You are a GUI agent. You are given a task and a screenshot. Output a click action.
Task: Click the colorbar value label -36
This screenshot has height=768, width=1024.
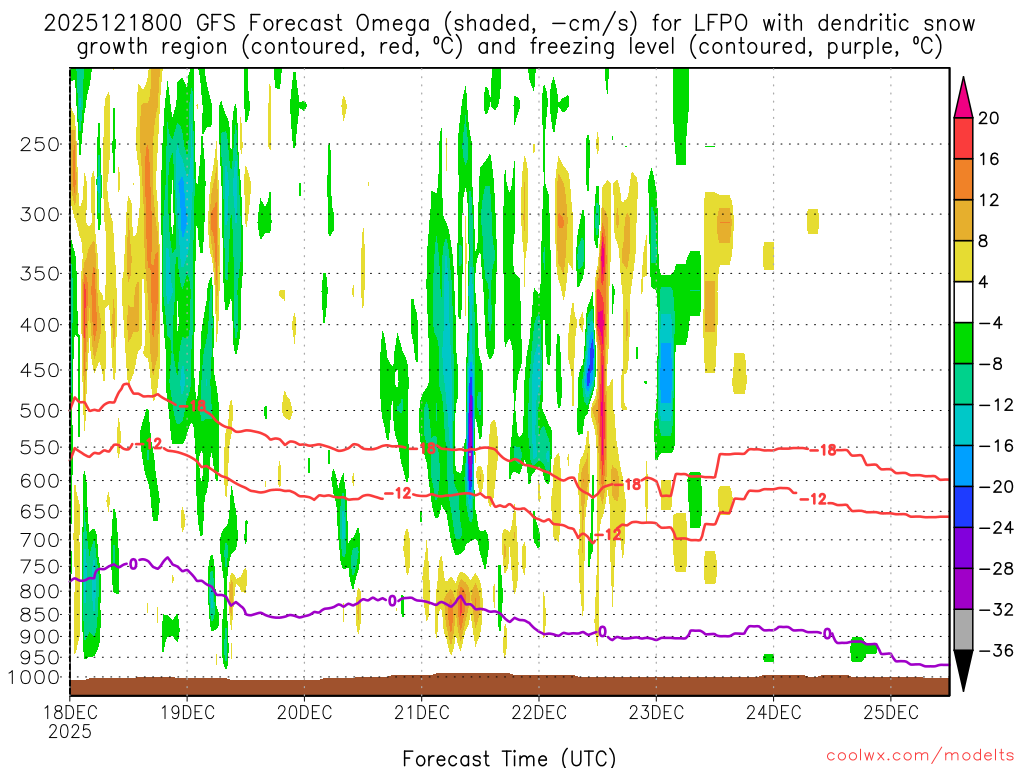click(x=996, y=650)
